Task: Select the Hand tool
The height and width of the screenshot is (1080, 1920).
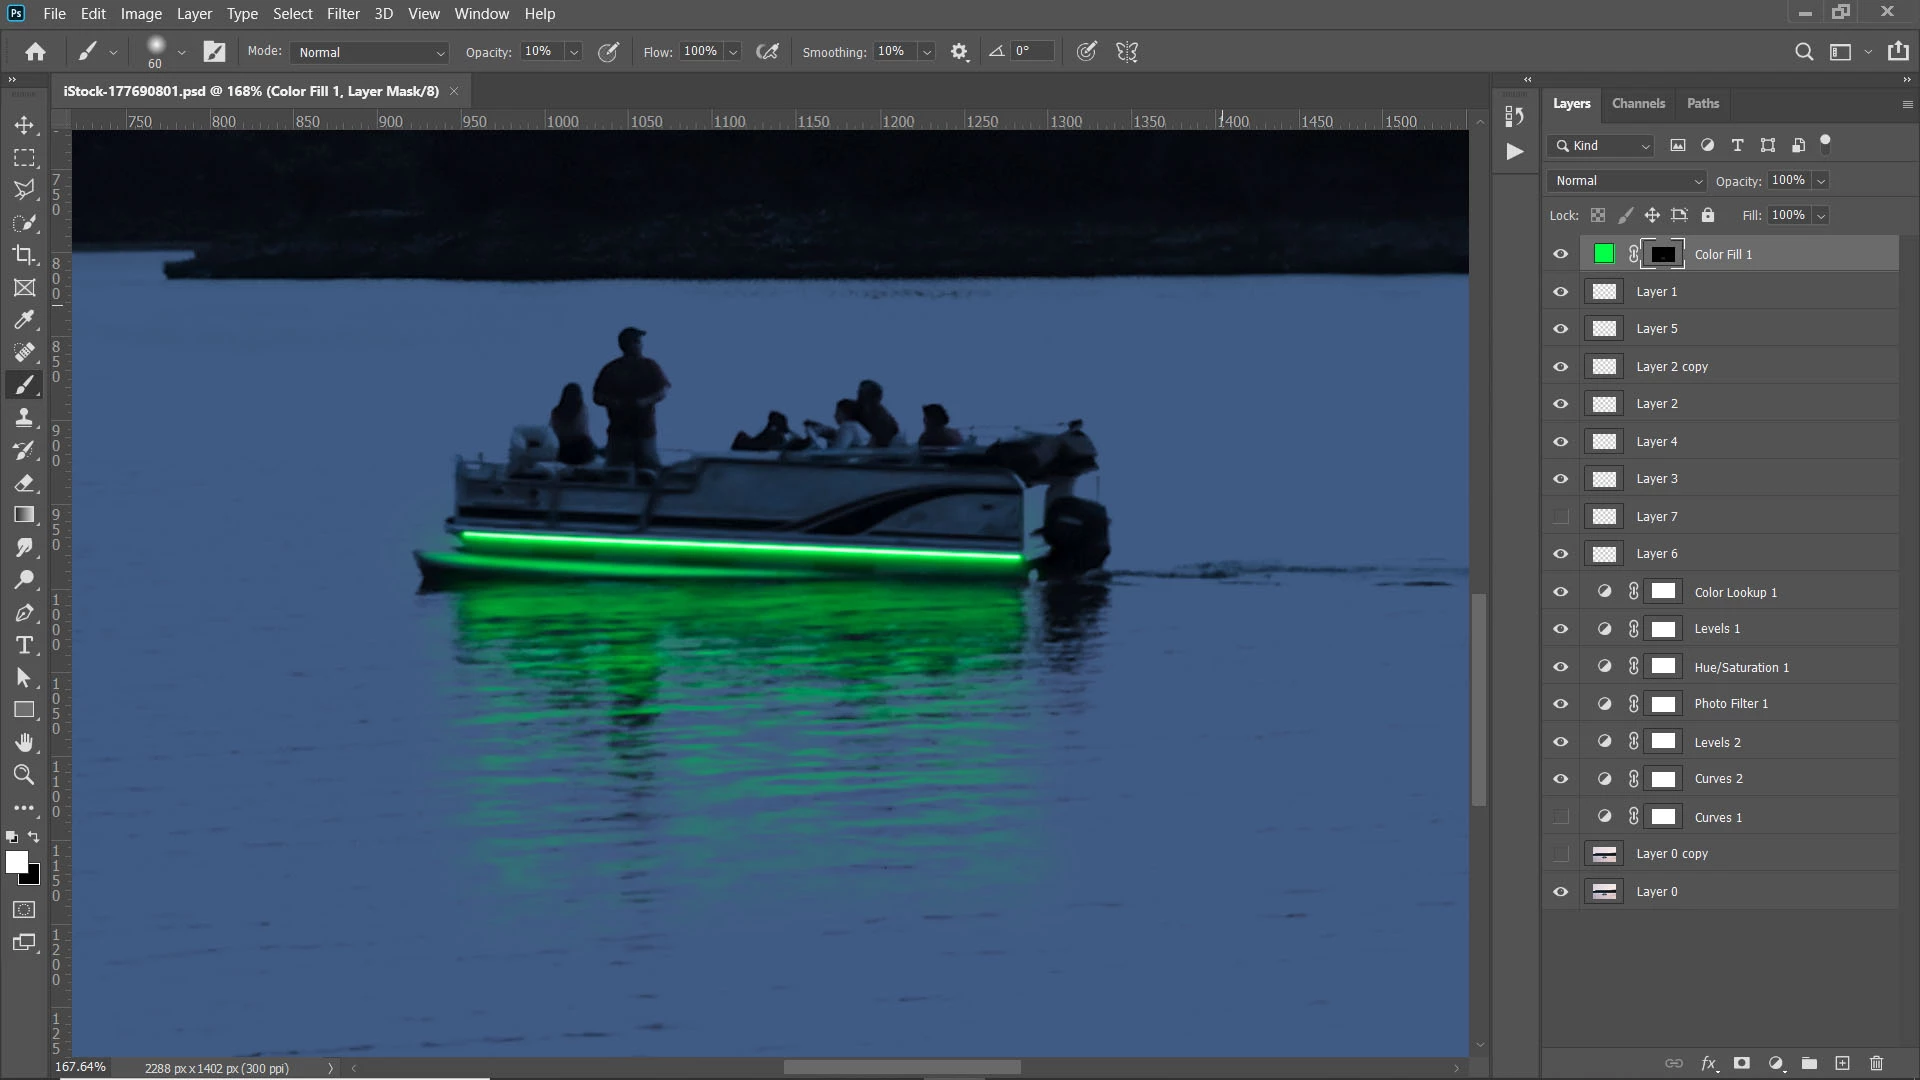Action: 24,742
